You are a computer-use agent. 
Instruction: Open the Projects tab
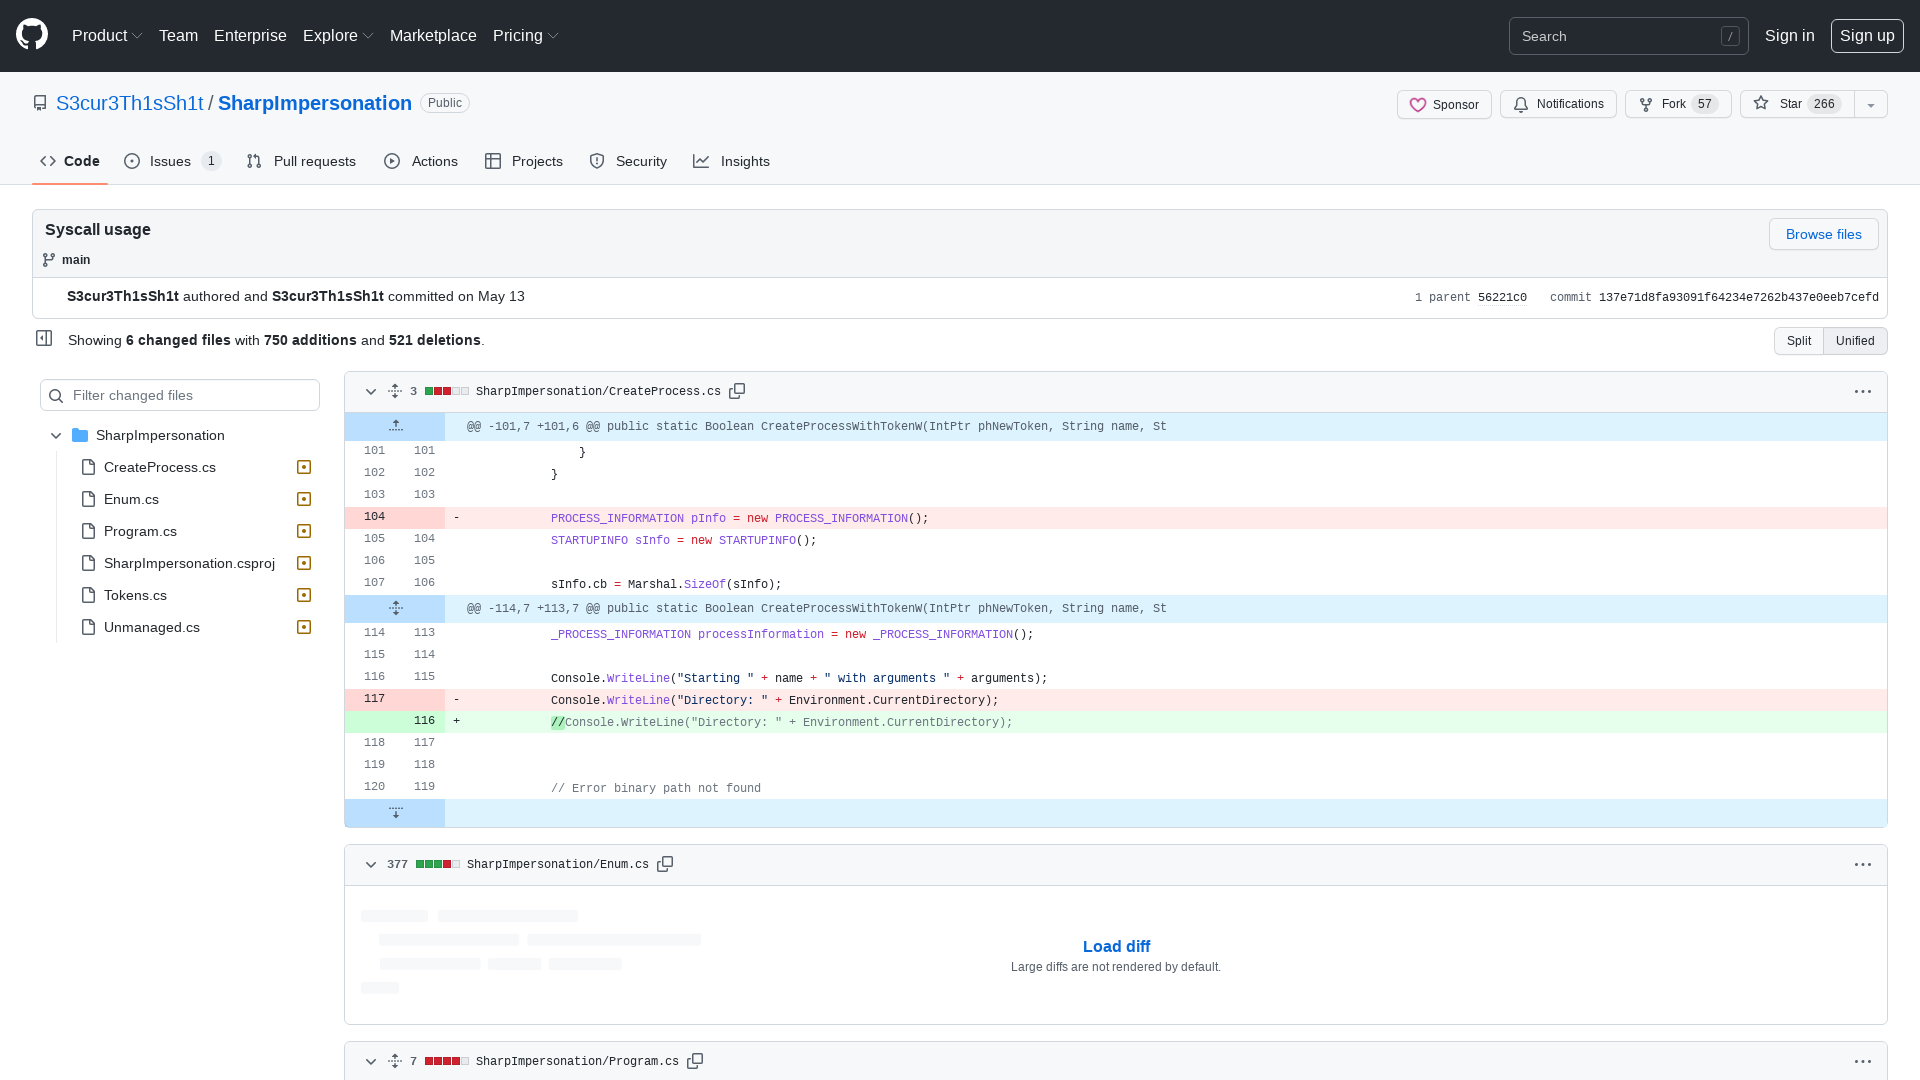pyautogui.click(x=524, y=161)
